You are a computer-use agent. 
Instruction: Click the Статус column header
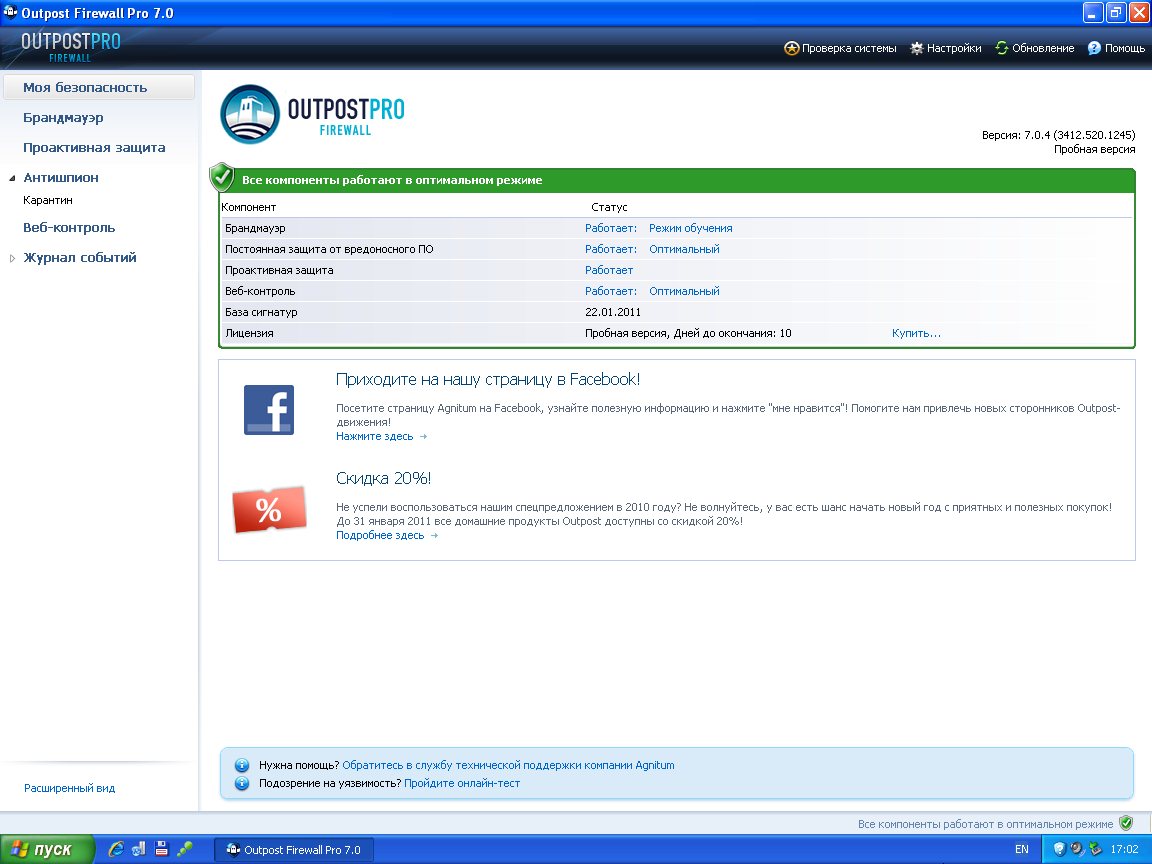[x=609, y=207]
